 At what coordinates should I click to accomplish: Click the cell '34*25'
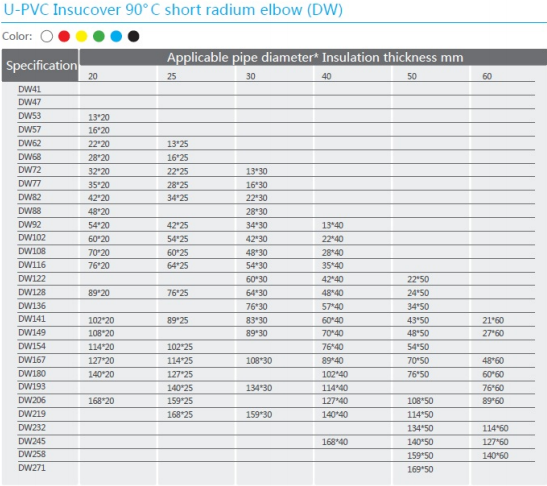(178, 198)
